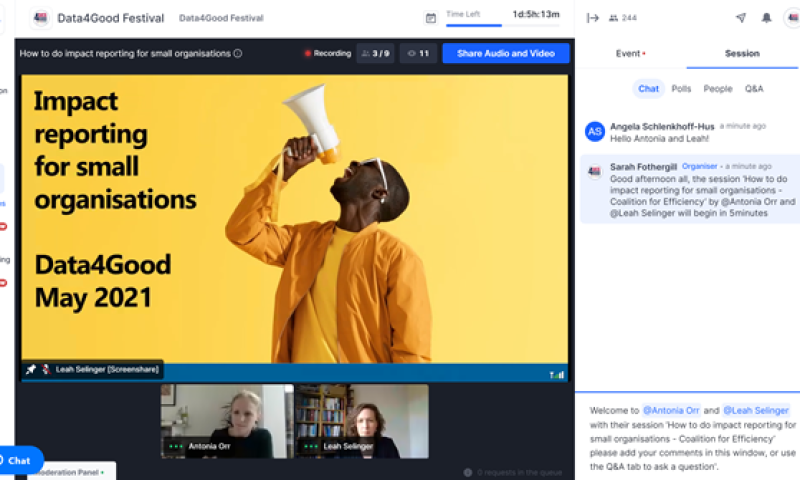
Task: Switch to the Q&A tab
Action: (x=753, y=89)
